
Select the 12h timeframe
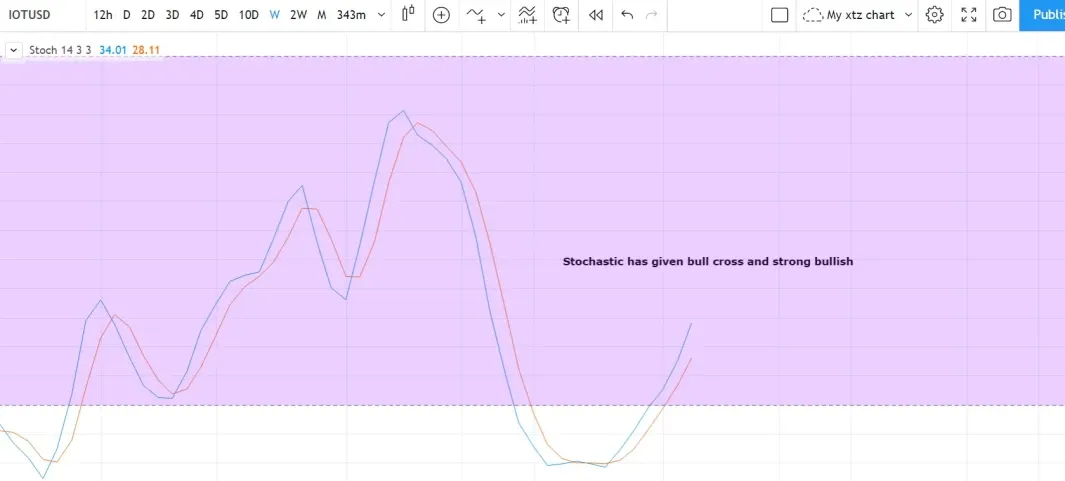click(103, 15)
